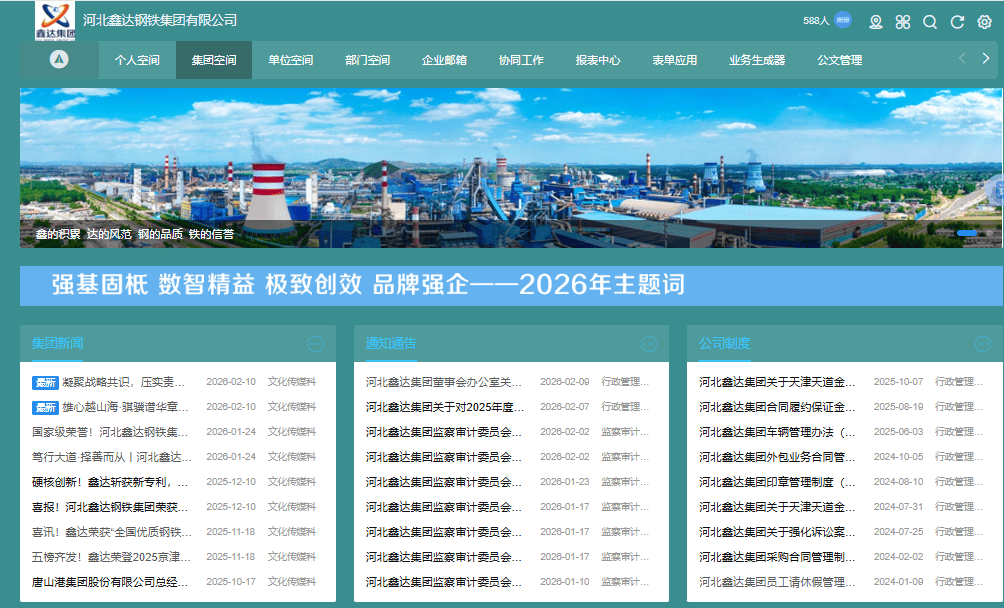Open 河北鑫达集团车辆管理办法 policy link

tap(777, 432)
